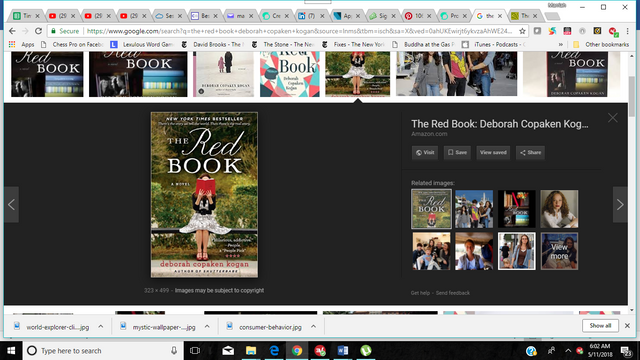
Task: Click Show all downloads button
Action: click(600, 326)
